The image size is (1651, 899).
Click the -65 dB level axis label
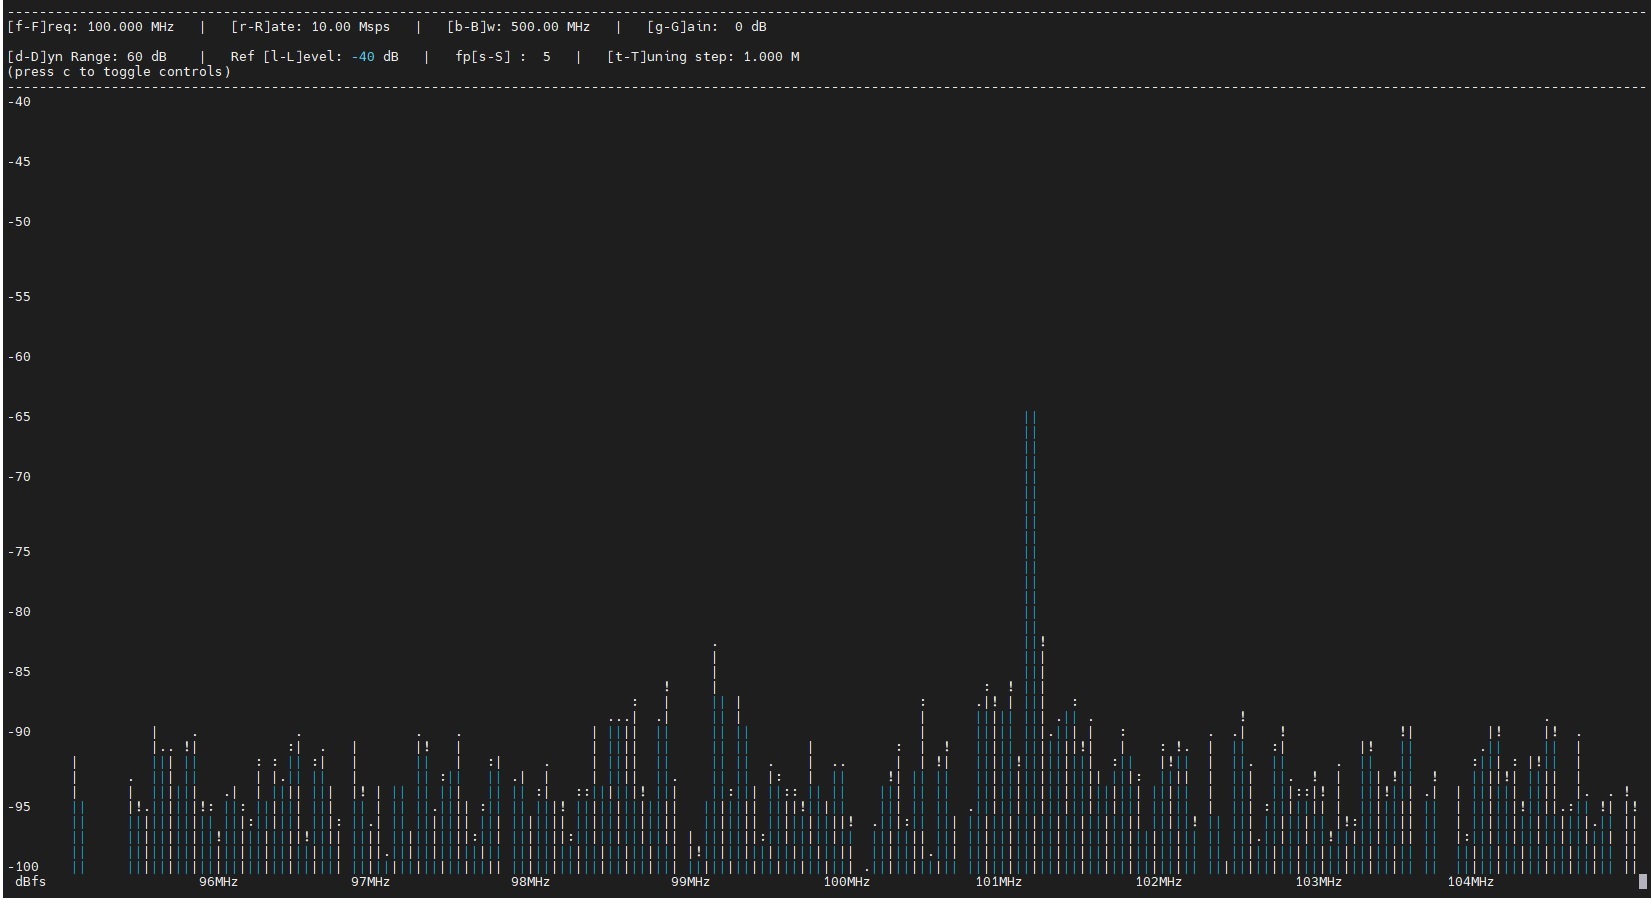point(19,417)
